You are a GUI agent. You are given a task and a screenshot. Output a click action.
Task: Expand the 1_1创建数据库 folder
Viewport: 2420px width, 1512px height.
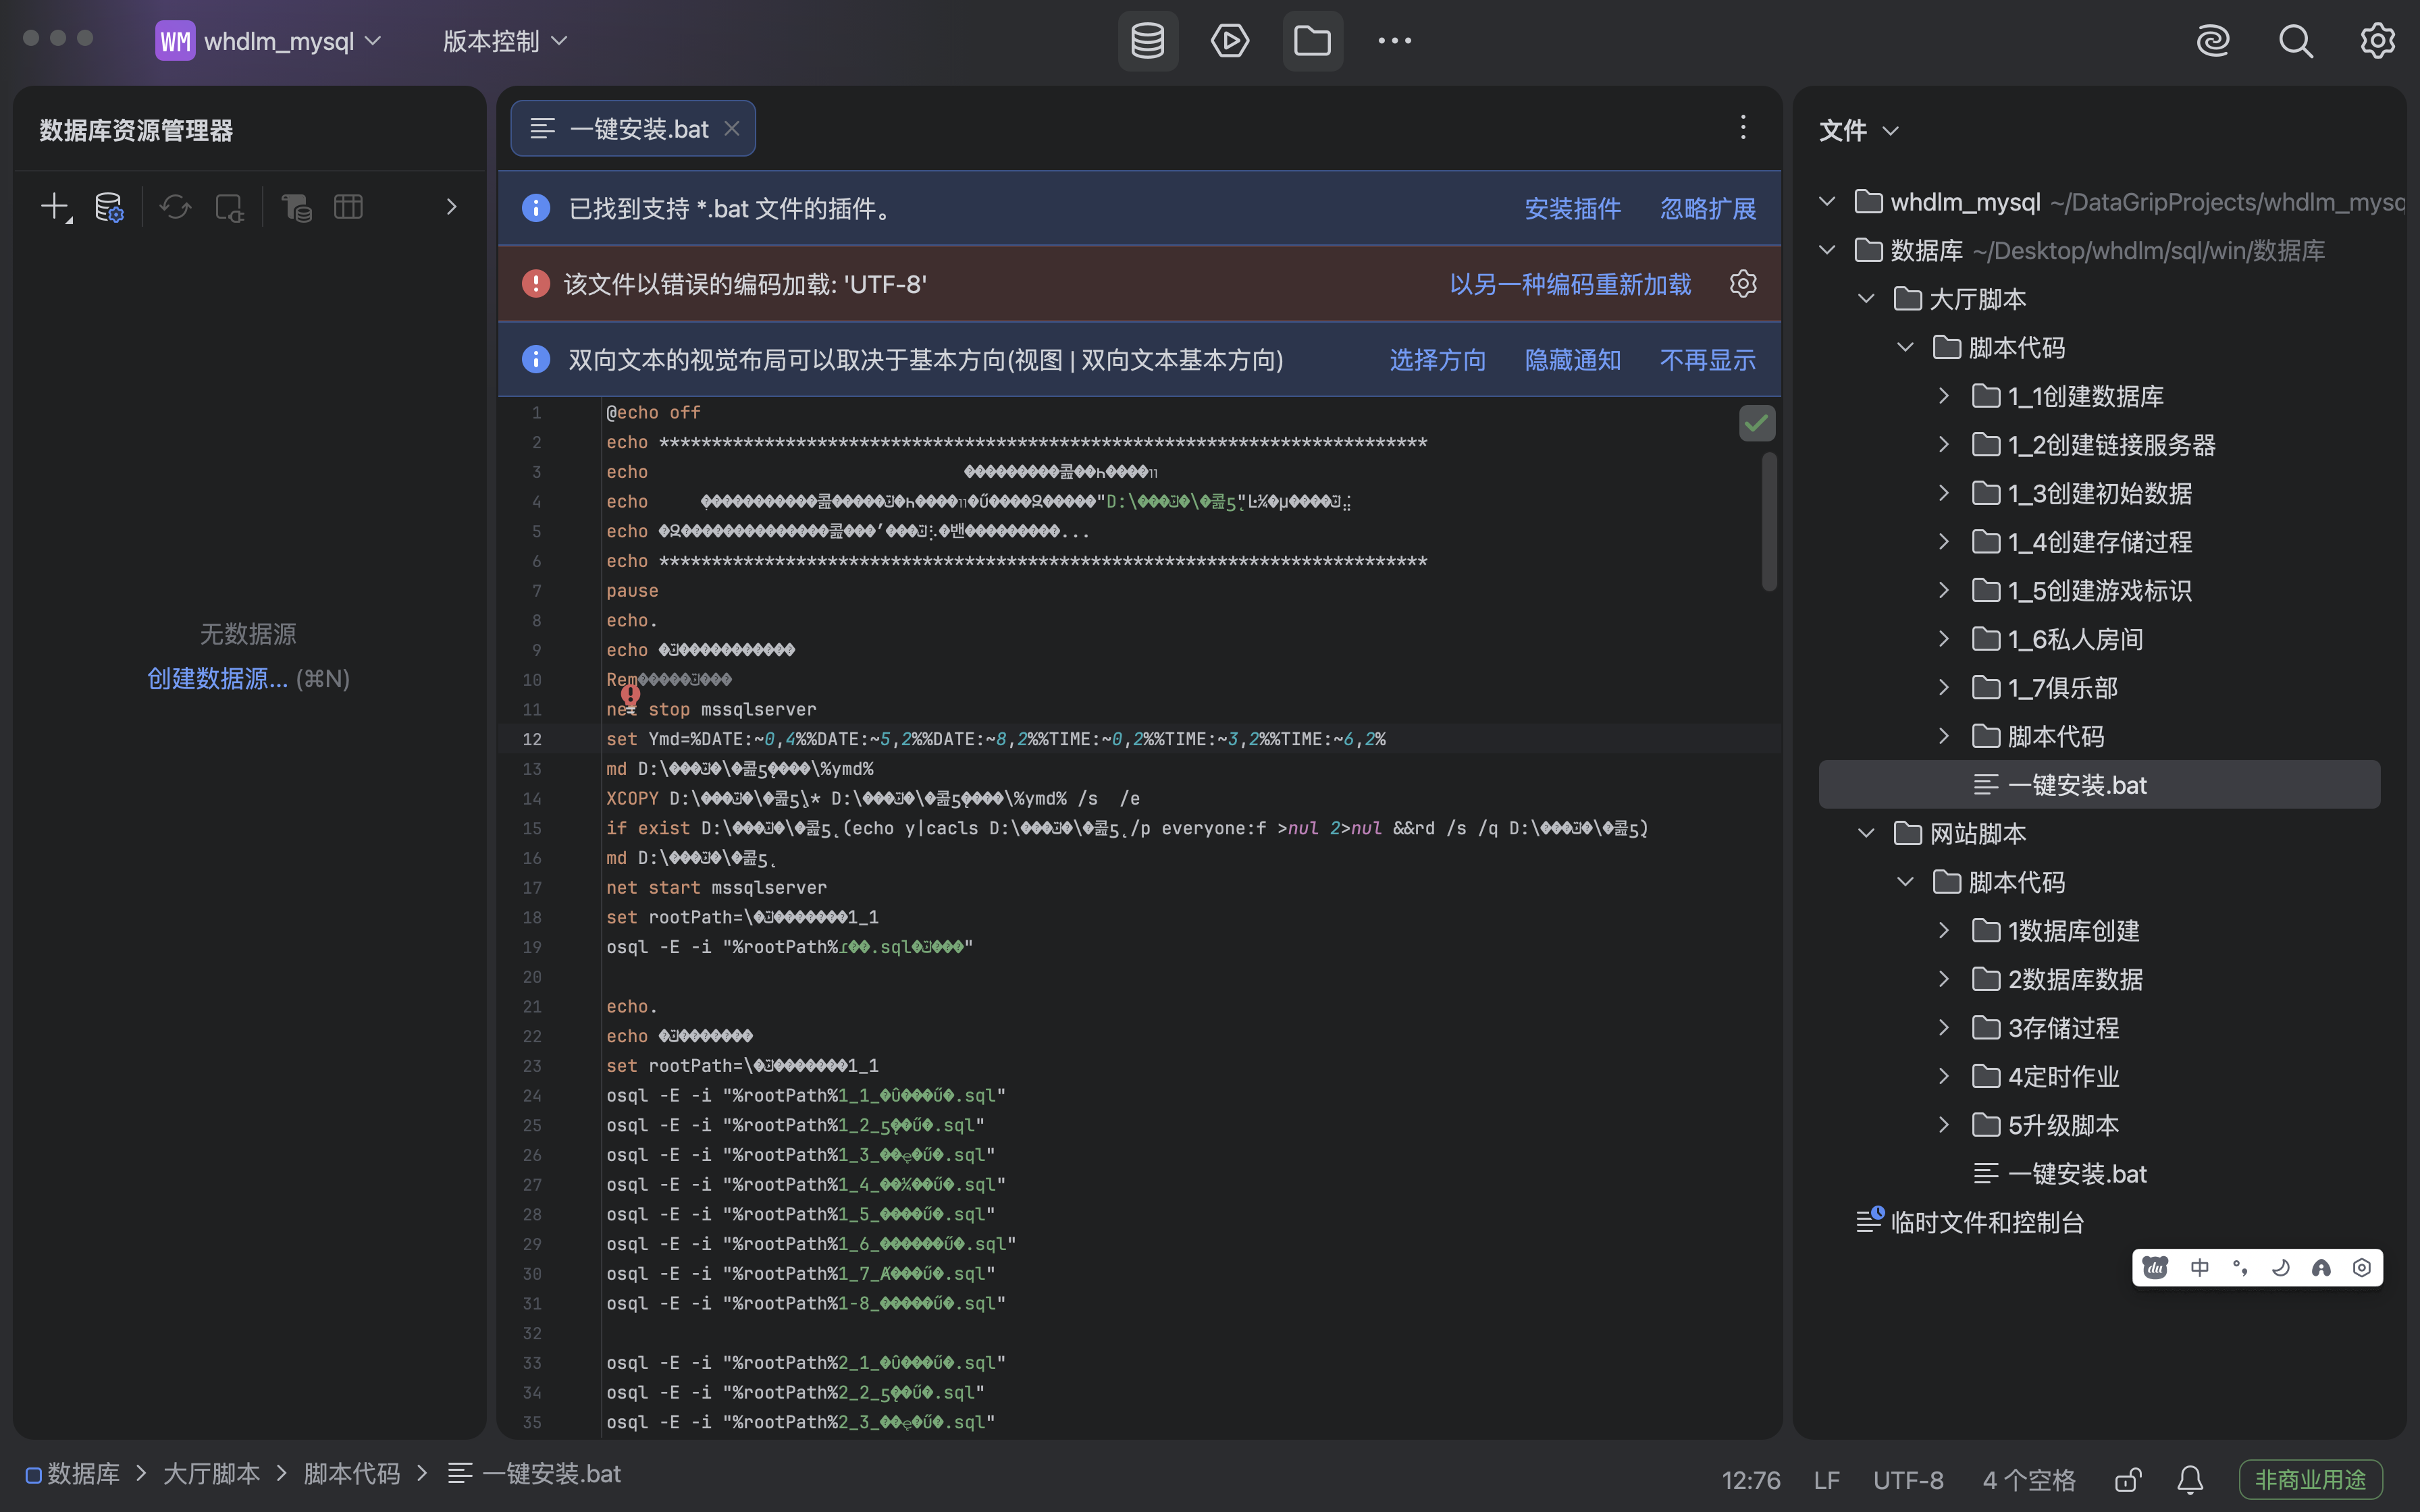[1943, 396]
